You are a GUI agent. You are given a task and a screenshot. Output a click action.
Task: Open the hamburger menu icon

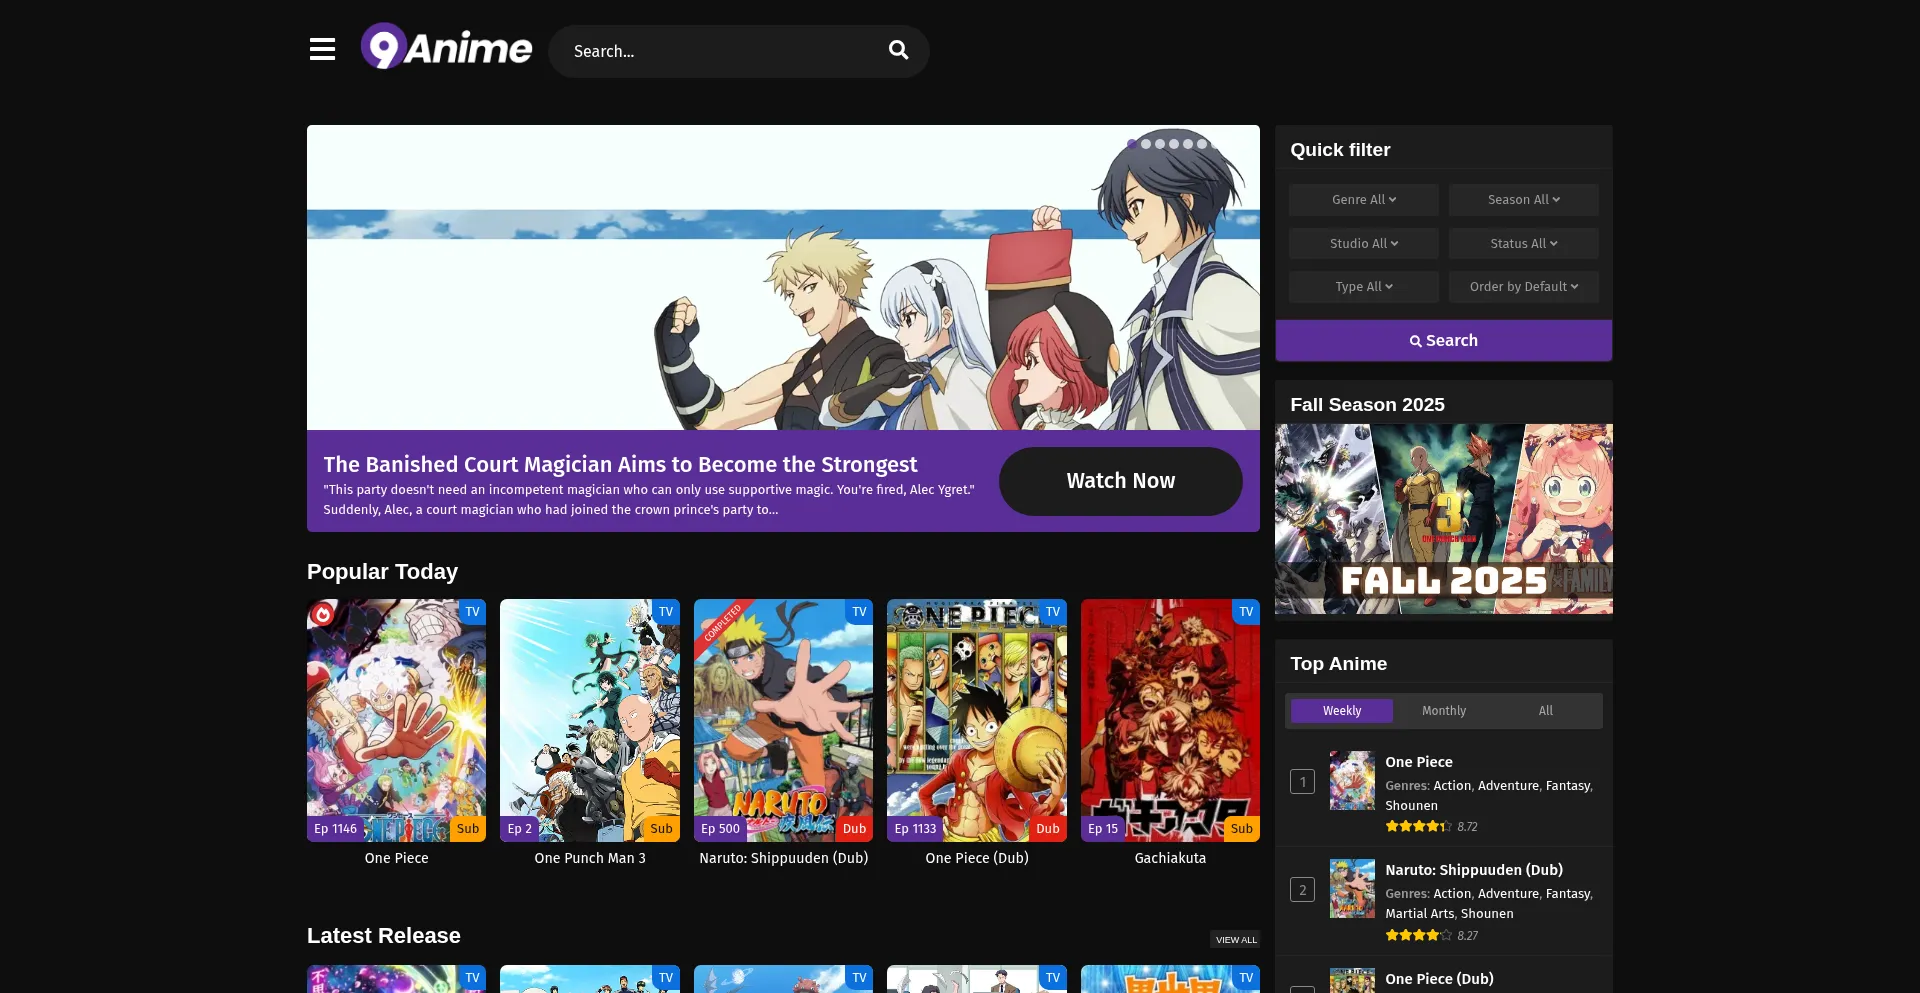point(322,49)
